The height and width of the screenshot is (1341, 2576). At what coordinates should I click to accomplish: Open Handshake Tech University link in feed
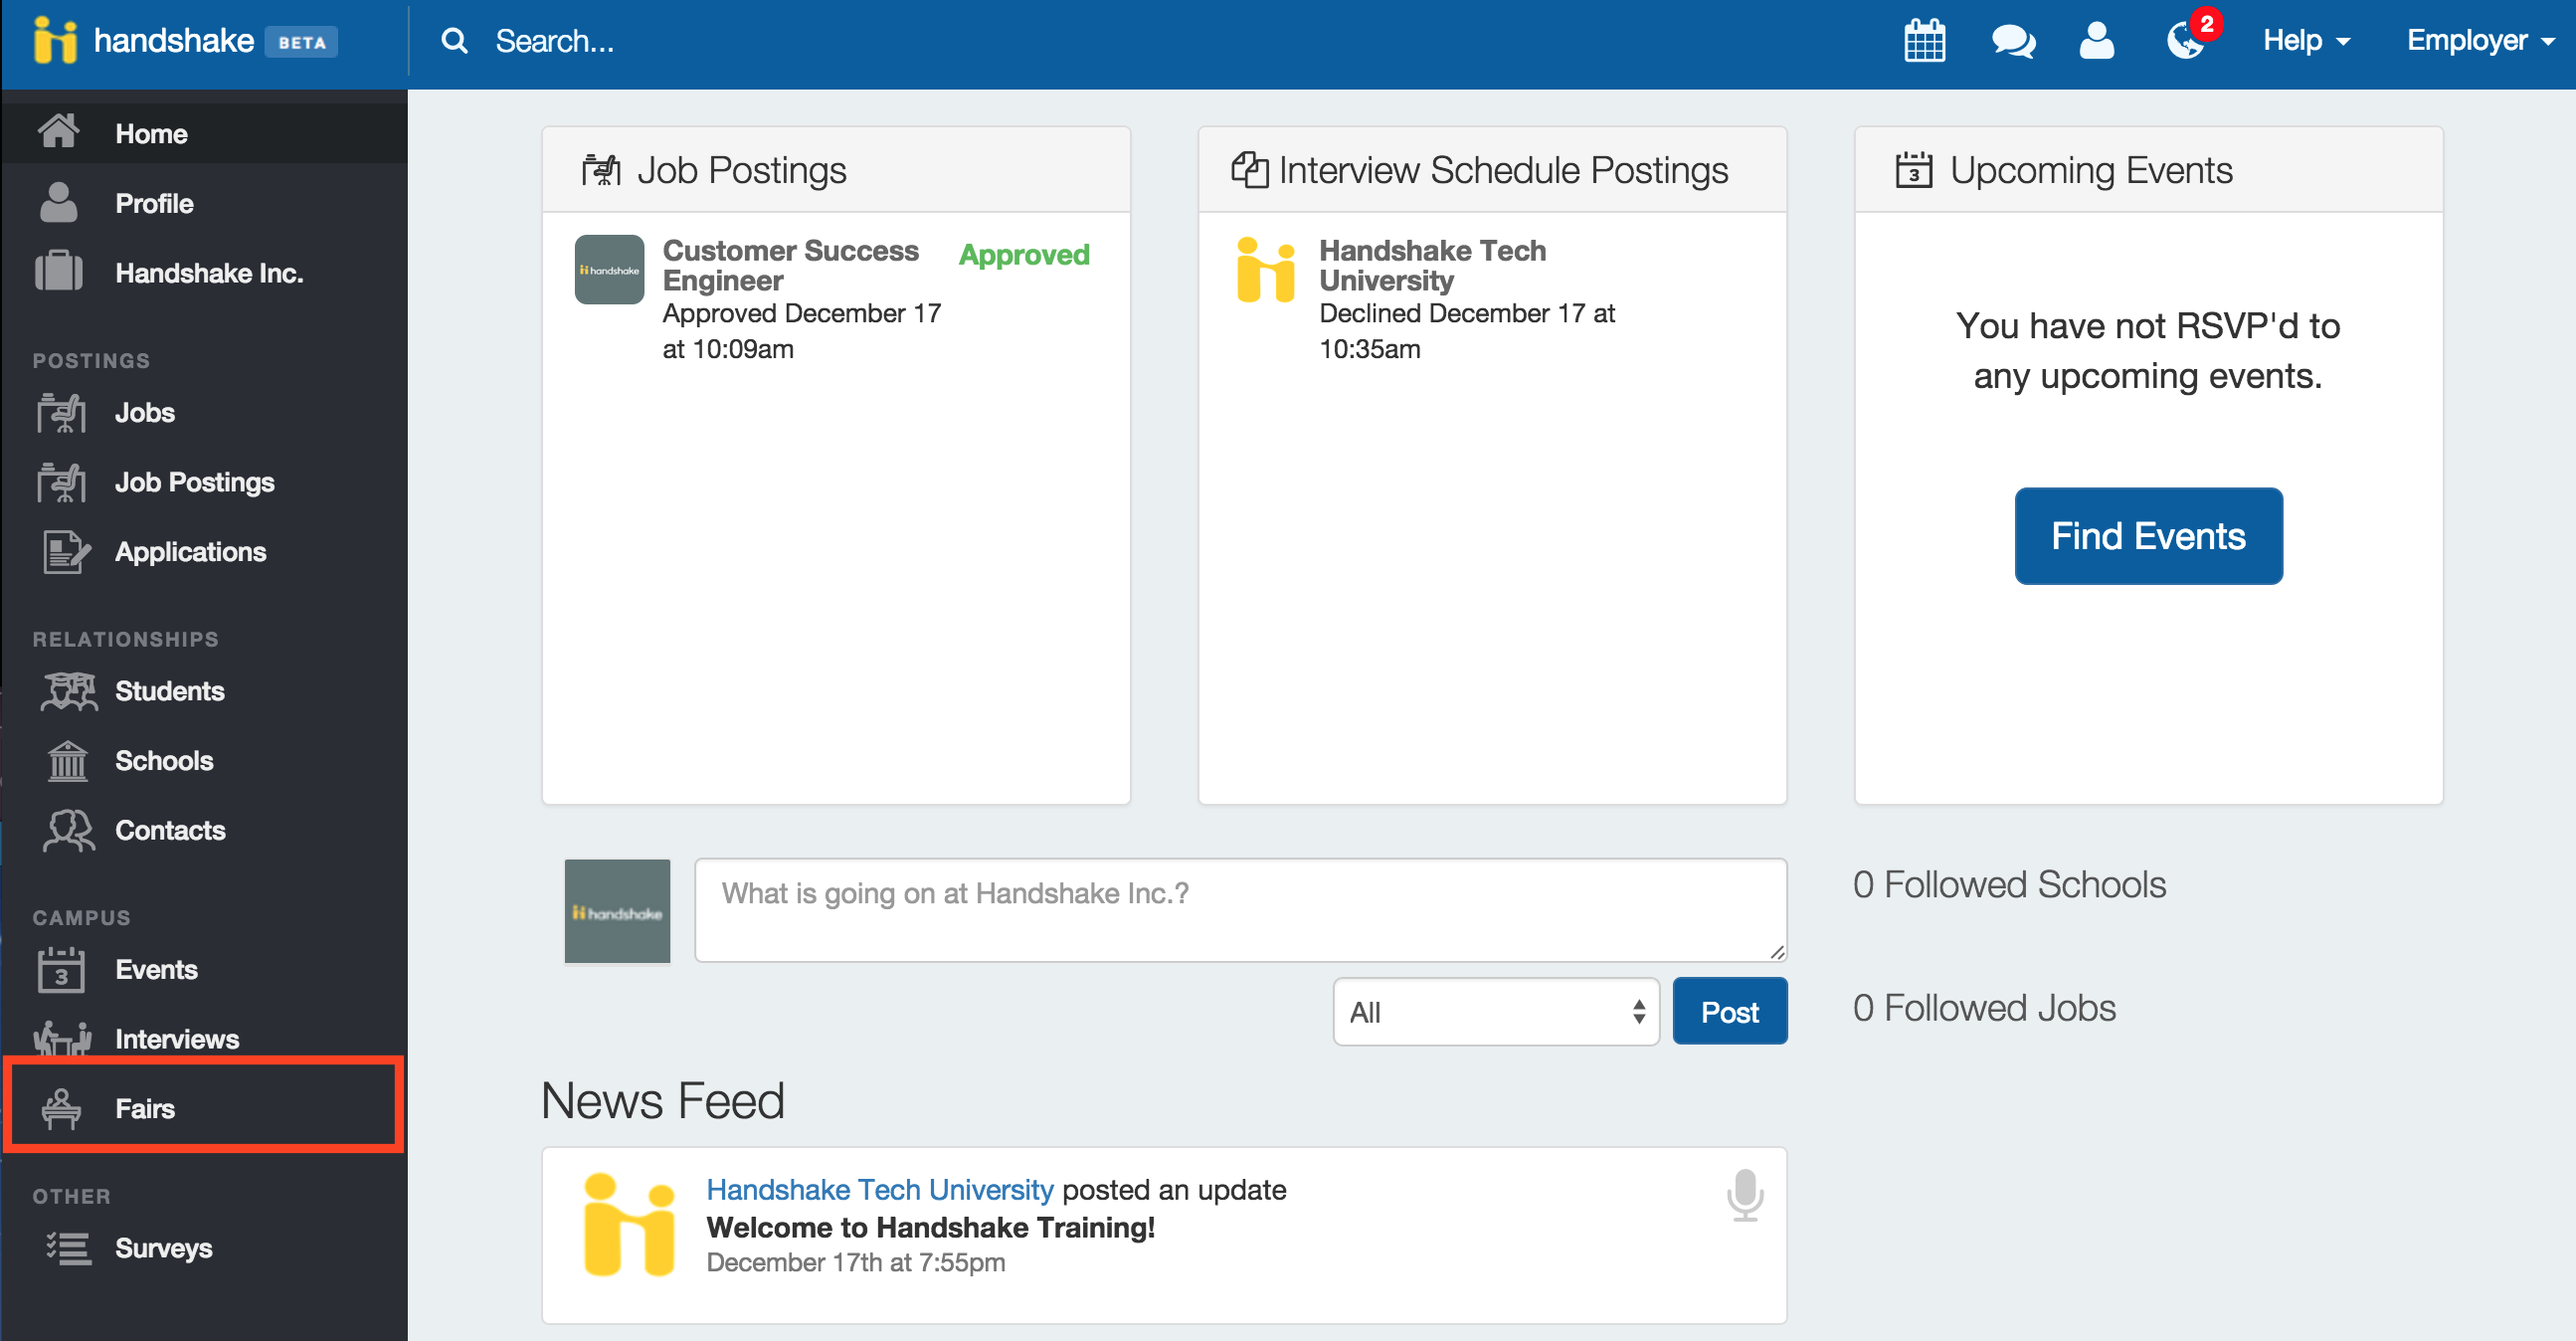[879, 1189]
